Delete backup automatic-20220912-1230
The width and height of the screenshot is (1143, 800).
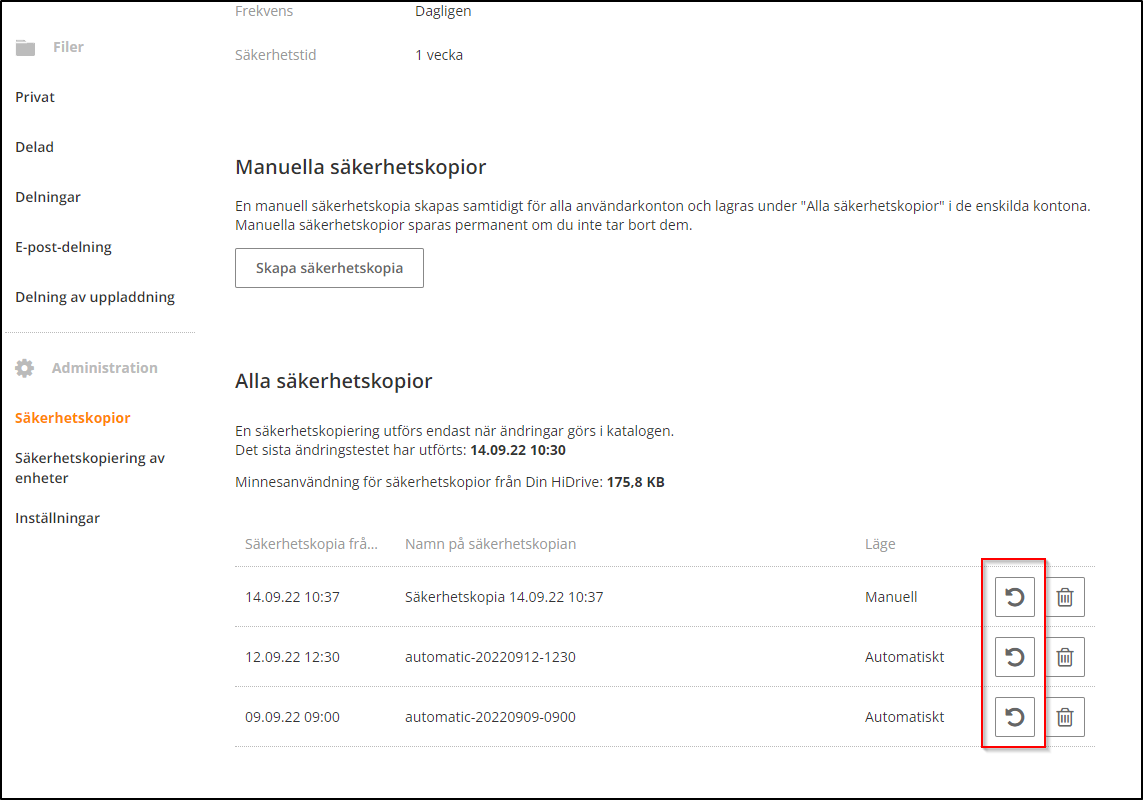pyautogui.click(x=1065, y=657)
